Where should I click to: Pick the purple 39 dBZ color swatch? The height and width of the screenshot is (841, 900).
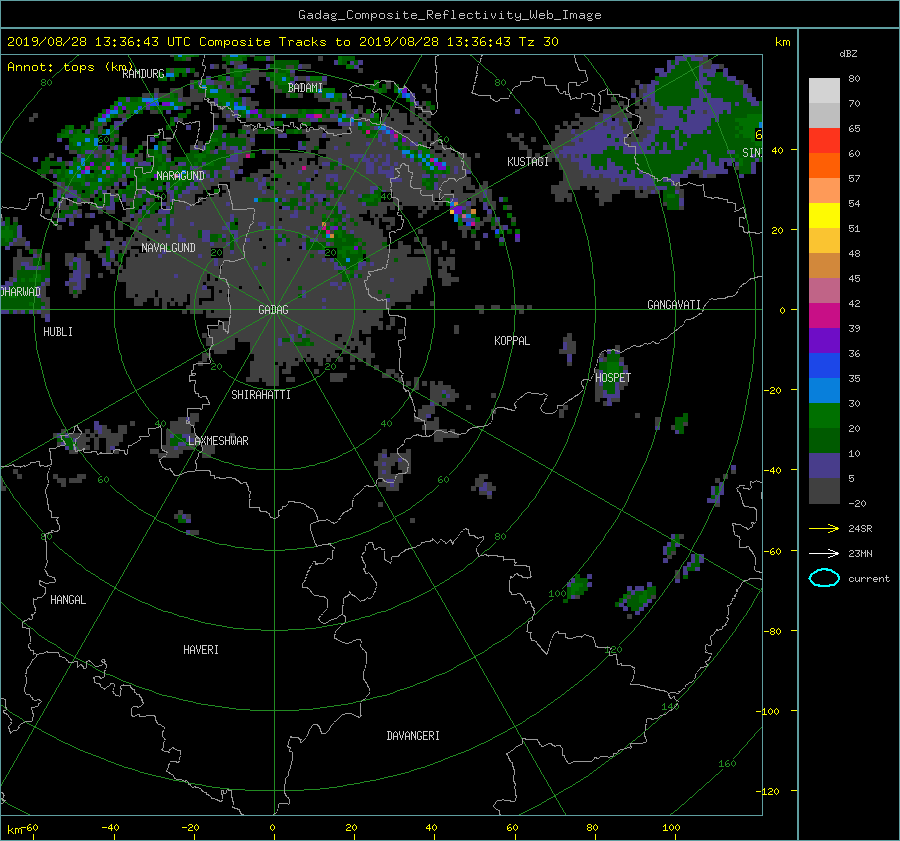point(824,340)
